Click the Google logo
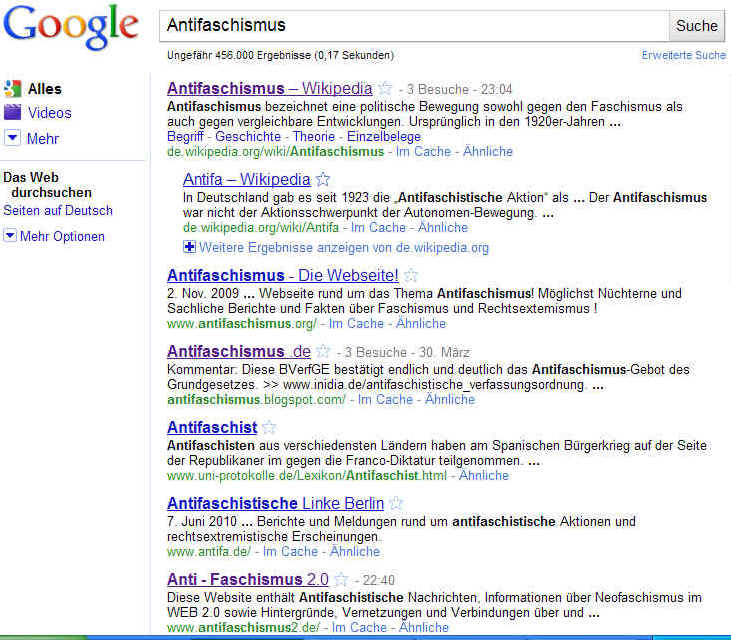 click(x=71, y=27)
